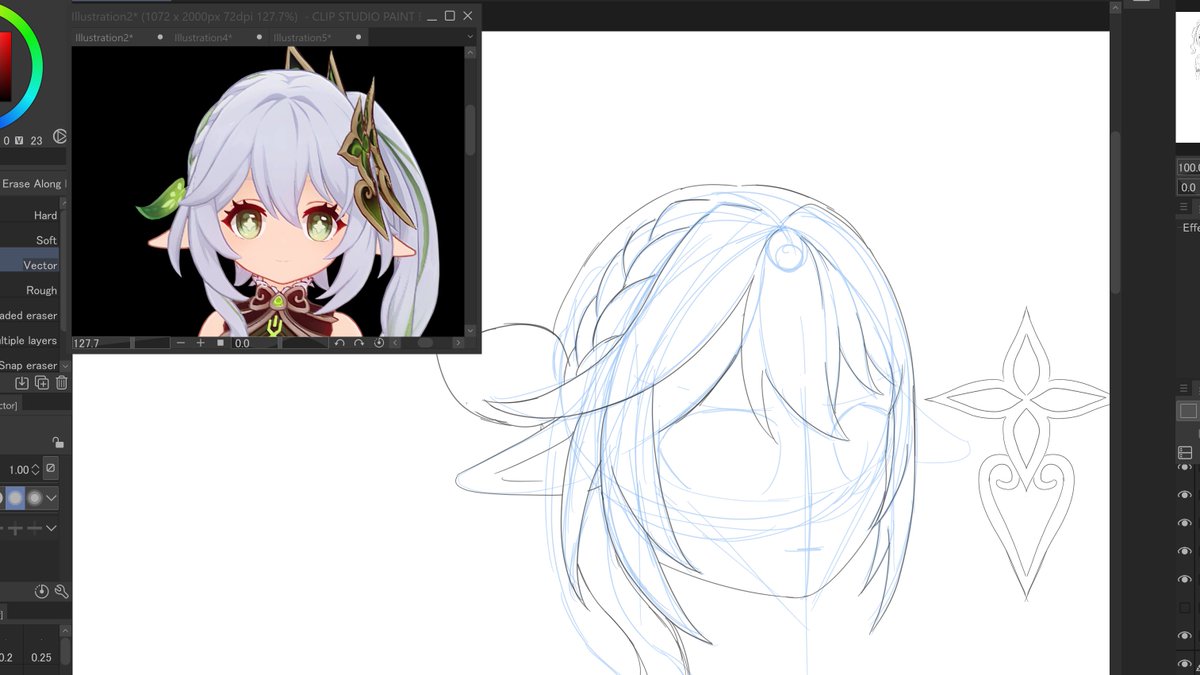Click the register sub tool download icon

pos(22,383)
